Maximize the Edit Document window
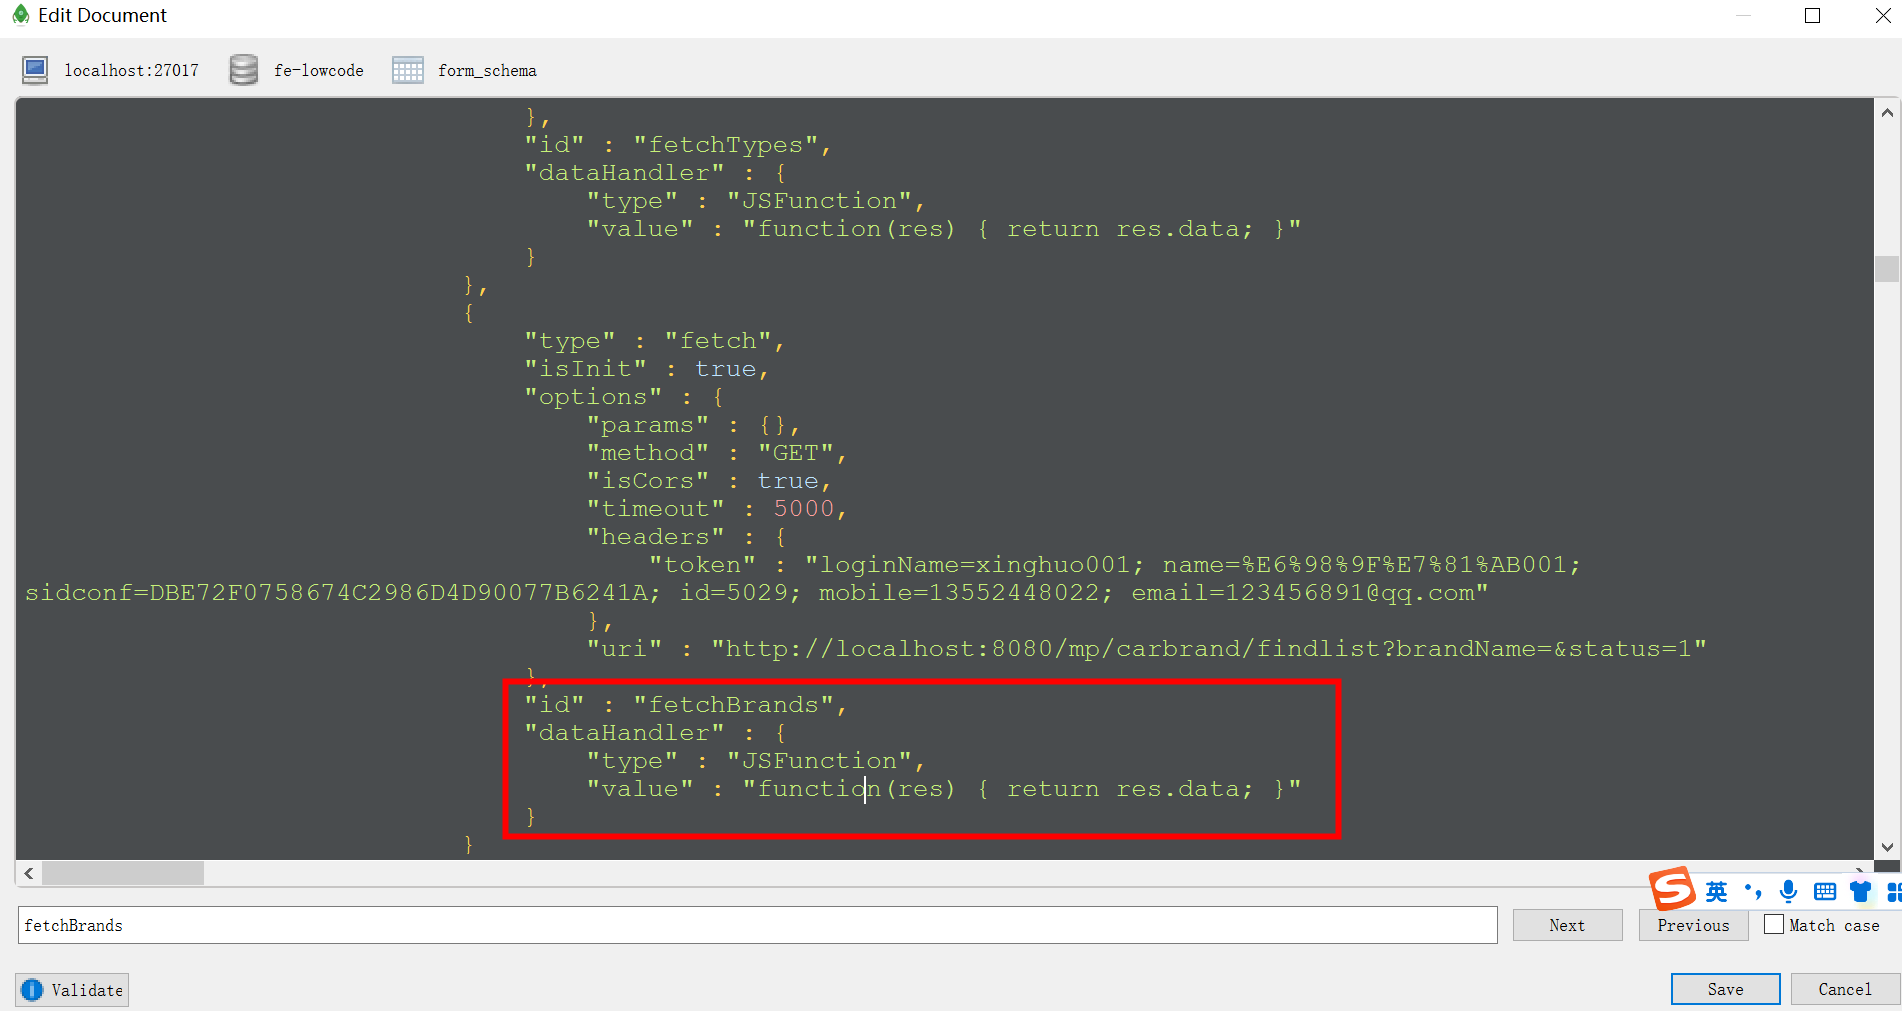Viewport: 1902px width, 1011px height. [x=1812, y=15]
